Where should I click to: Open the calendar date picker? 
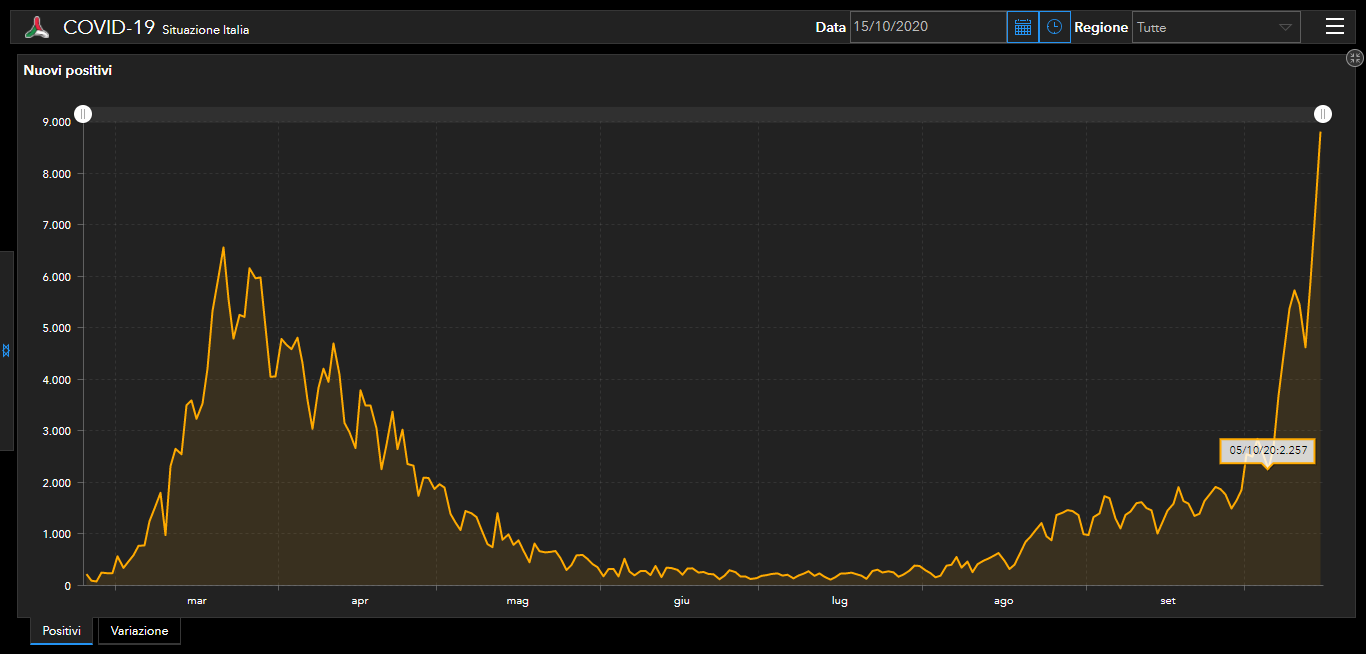point(1022,27)
